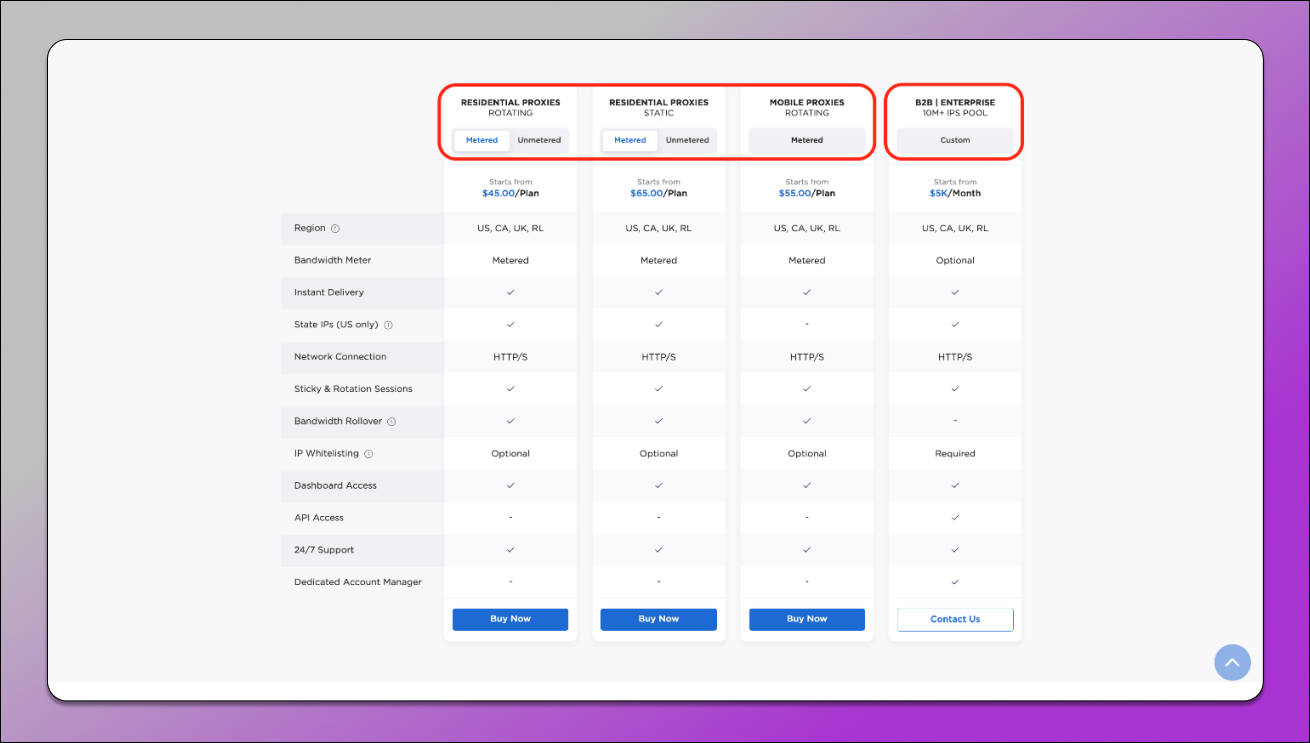Click the info icon beside IP Whitelisting
This screenshot has width=1310, height=743.
point(368,454)
